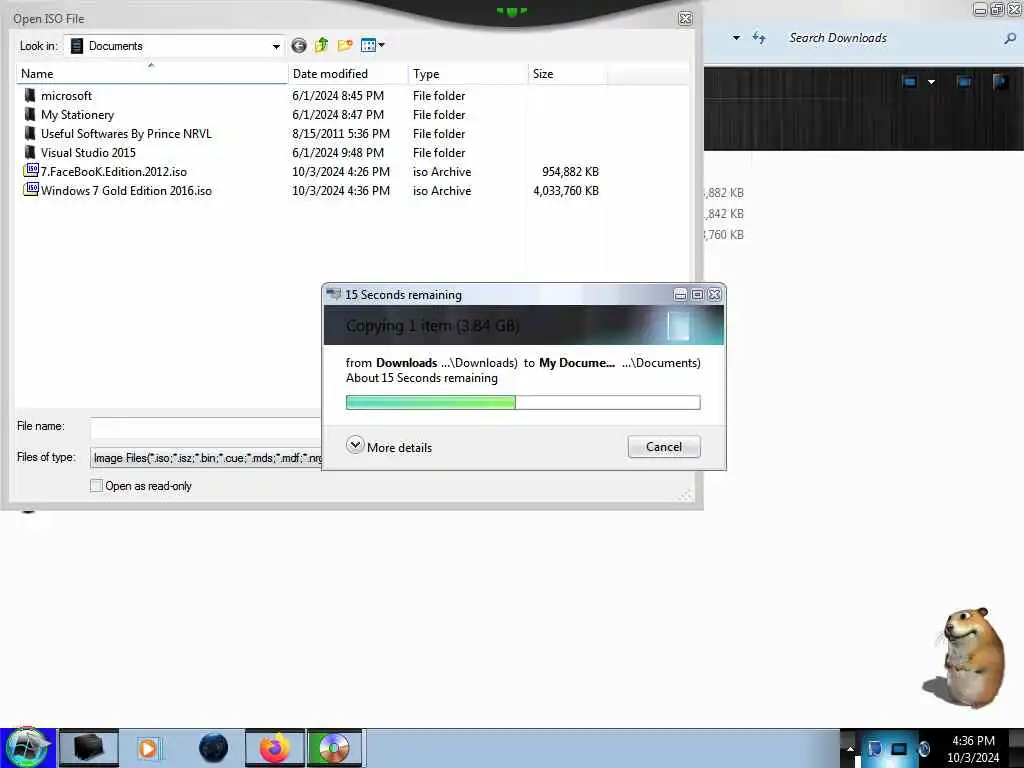The width and height of the screenshot is (1024, 768).
Task: Click the volume speaker tray icon
Action: (924, 748)
